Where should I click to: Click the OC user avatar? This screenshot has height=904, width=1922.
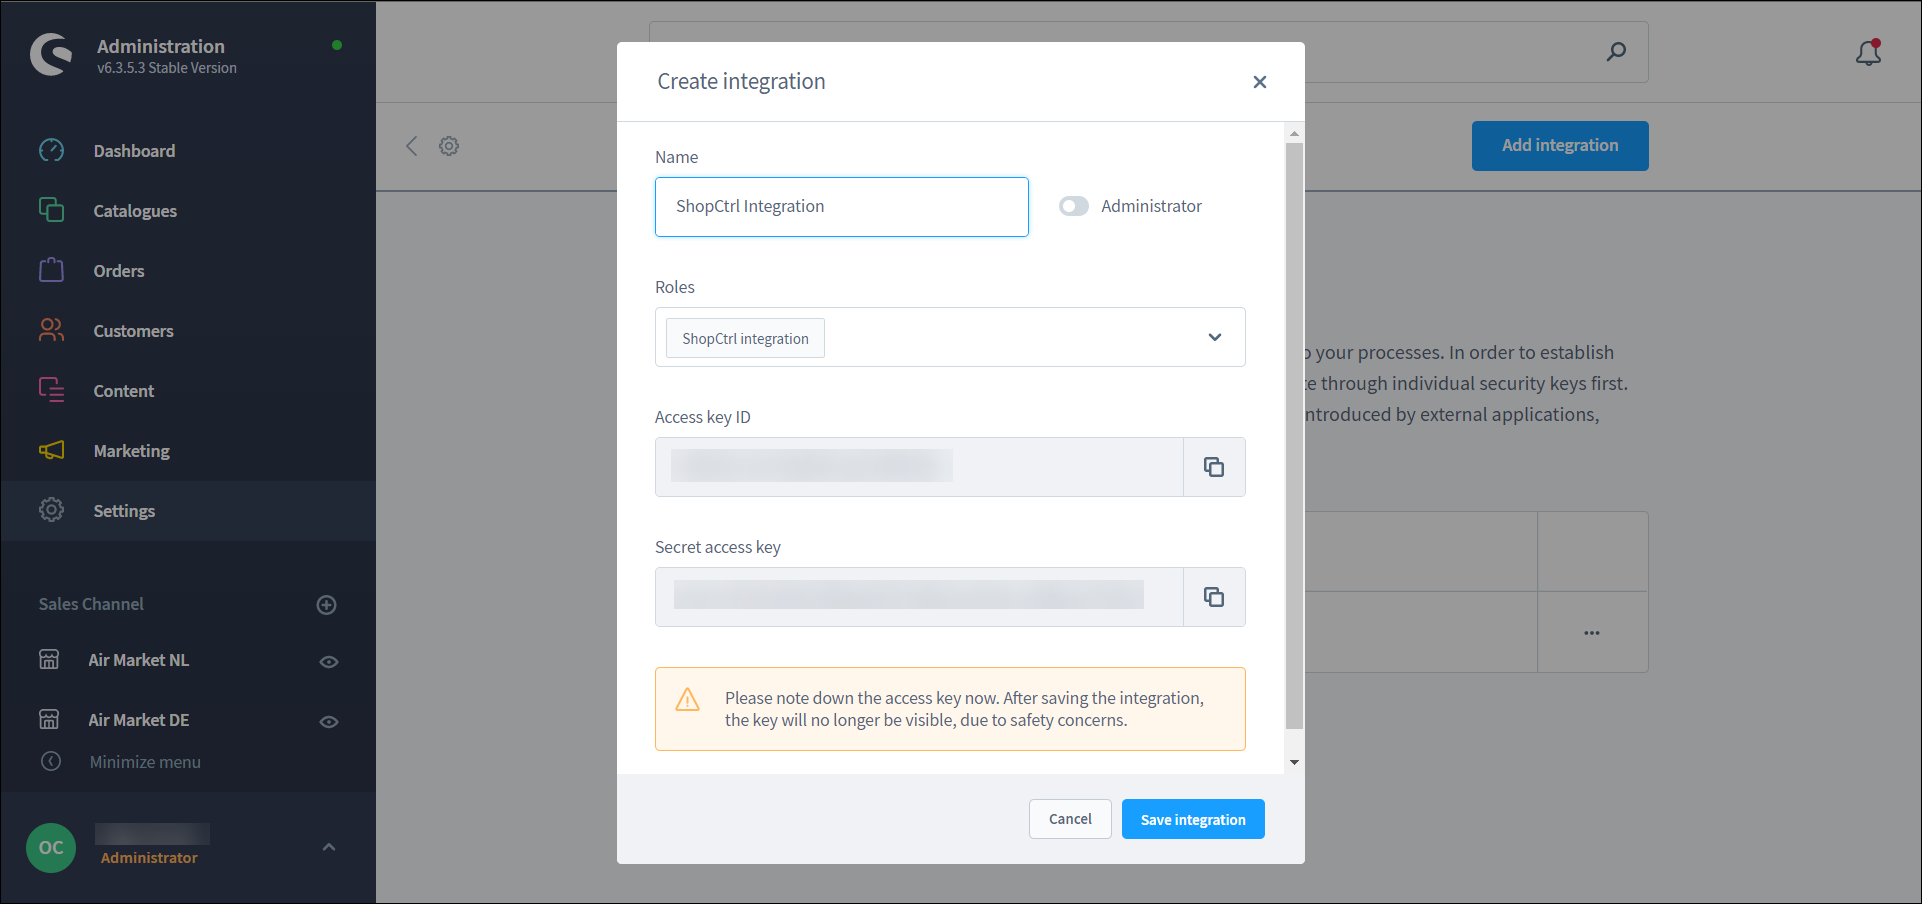[x=51, y=848]
